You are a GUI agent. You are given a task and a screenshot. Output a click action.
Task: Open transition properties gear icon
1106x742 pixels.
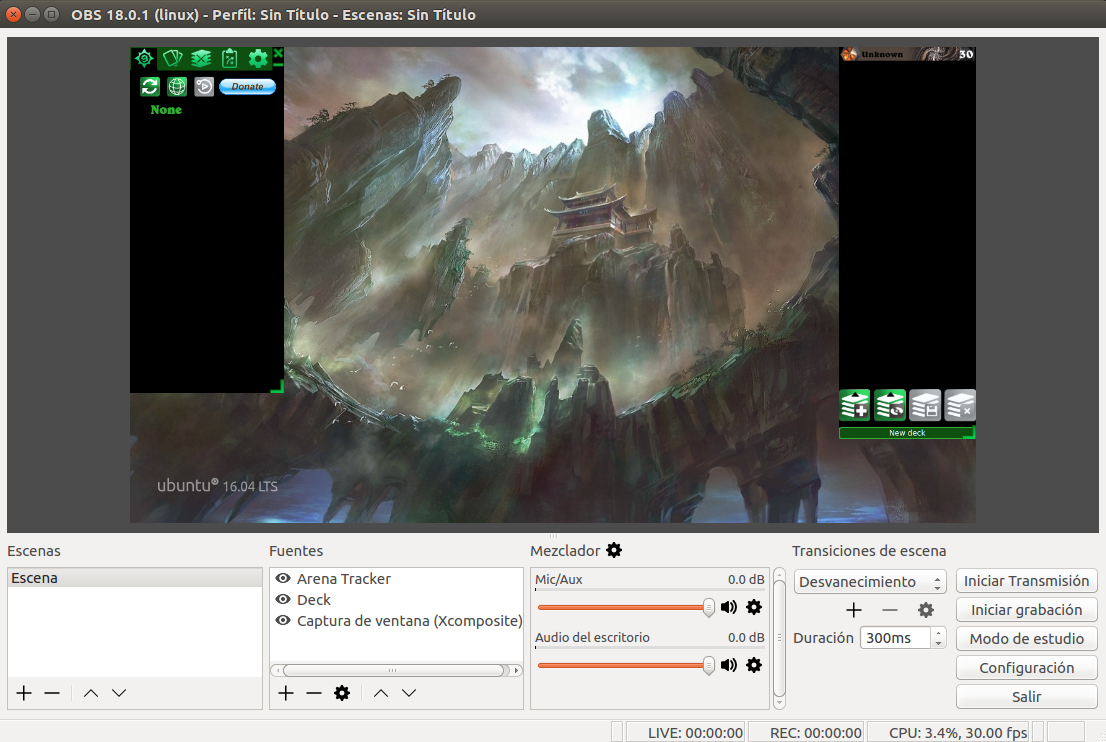(926, 610)
